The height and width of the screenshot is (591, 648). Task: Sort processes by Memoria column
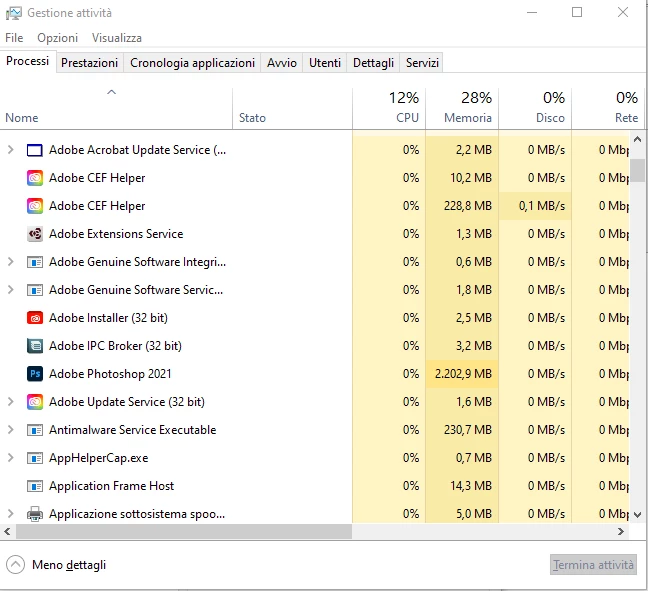tap(462, 108)
